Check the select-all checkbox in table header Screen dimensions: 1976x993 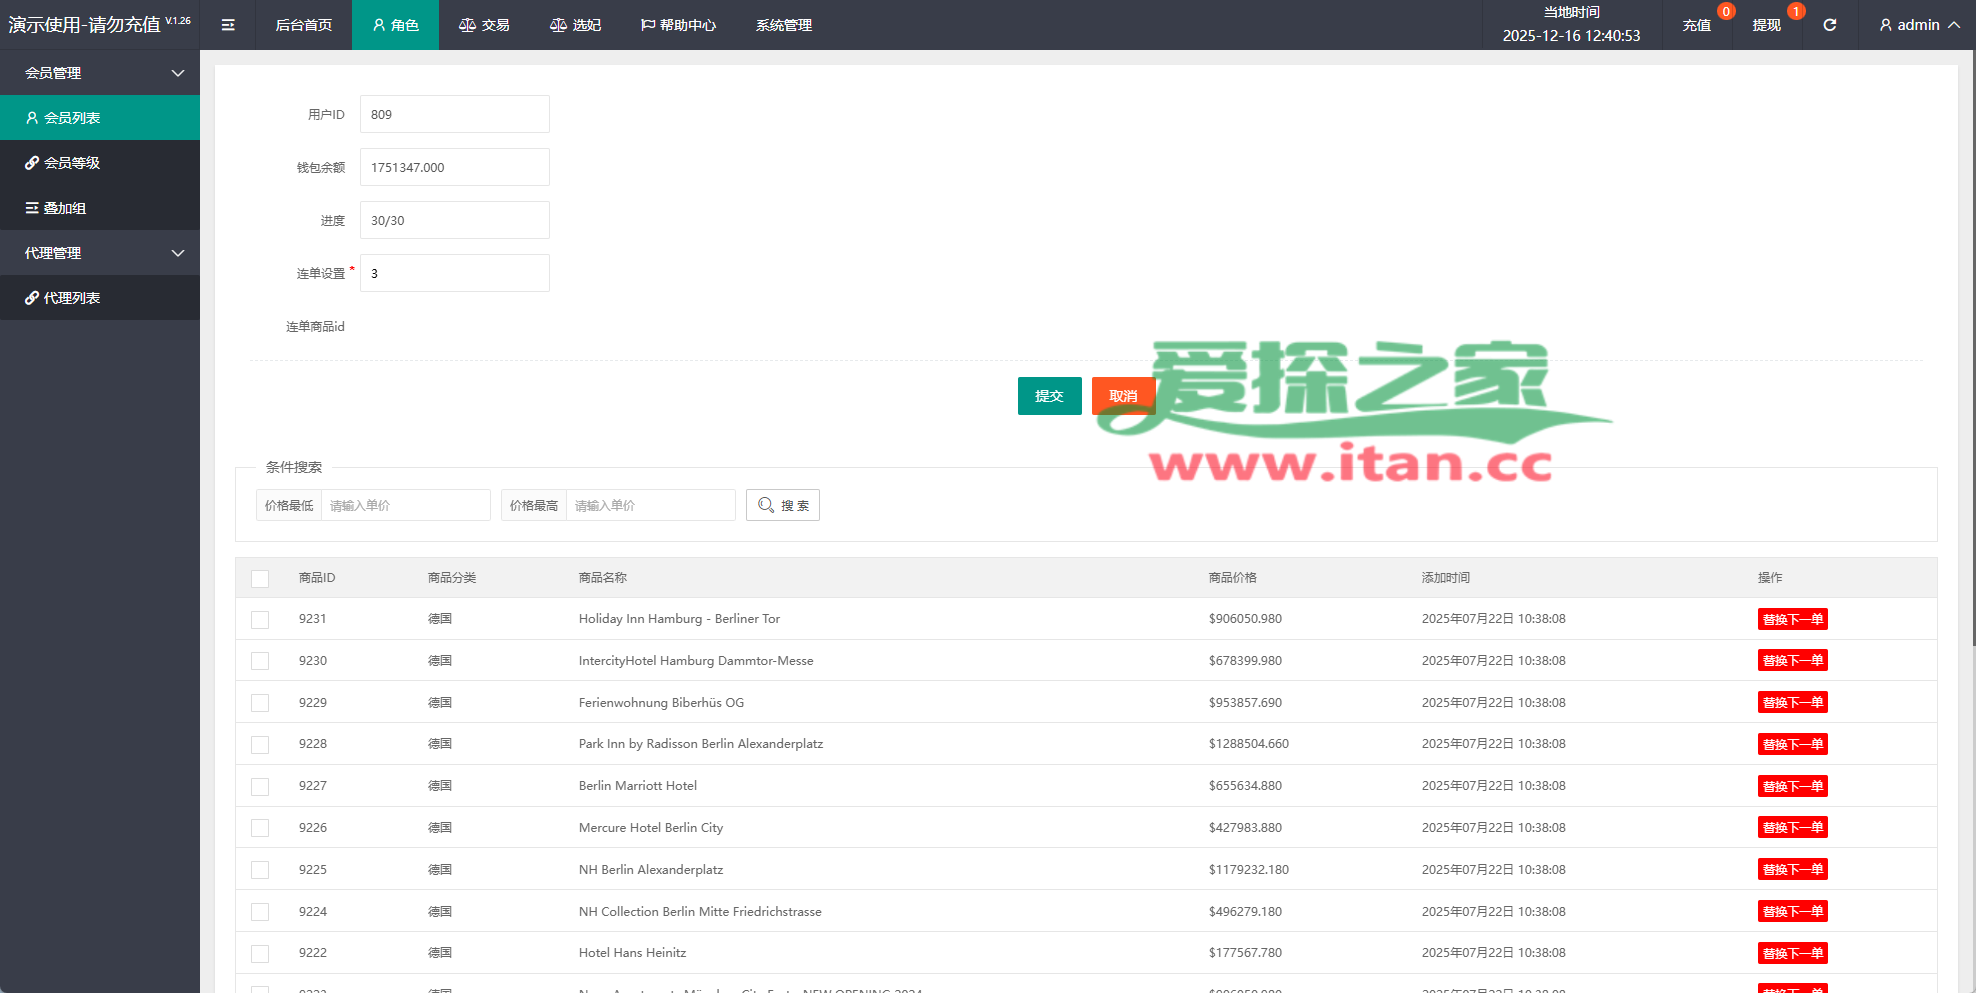click(x=260, y=578)
